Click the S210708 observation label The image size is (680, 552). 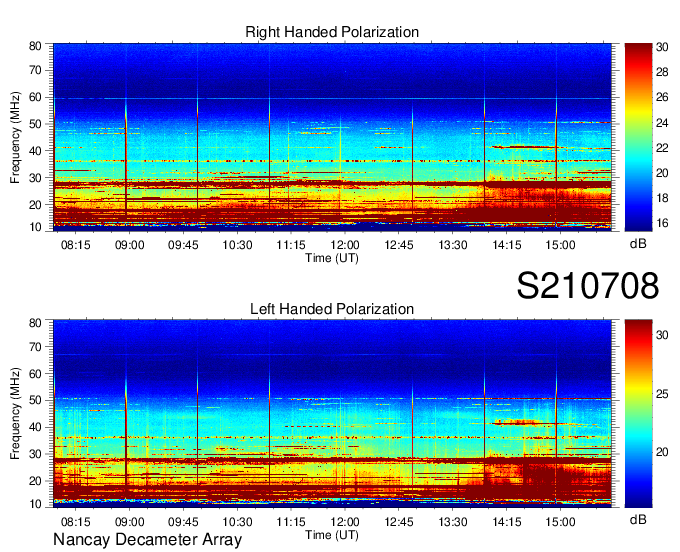588,285
